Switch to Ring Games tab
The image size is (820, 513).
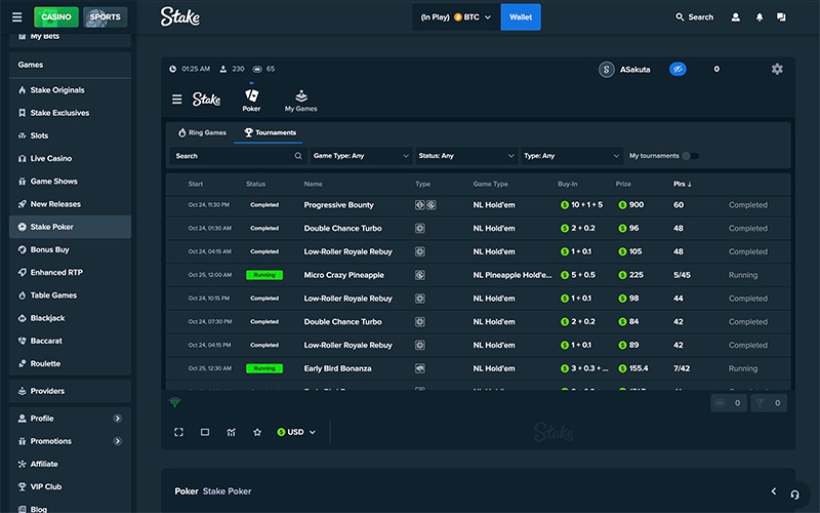pos(202,133)
